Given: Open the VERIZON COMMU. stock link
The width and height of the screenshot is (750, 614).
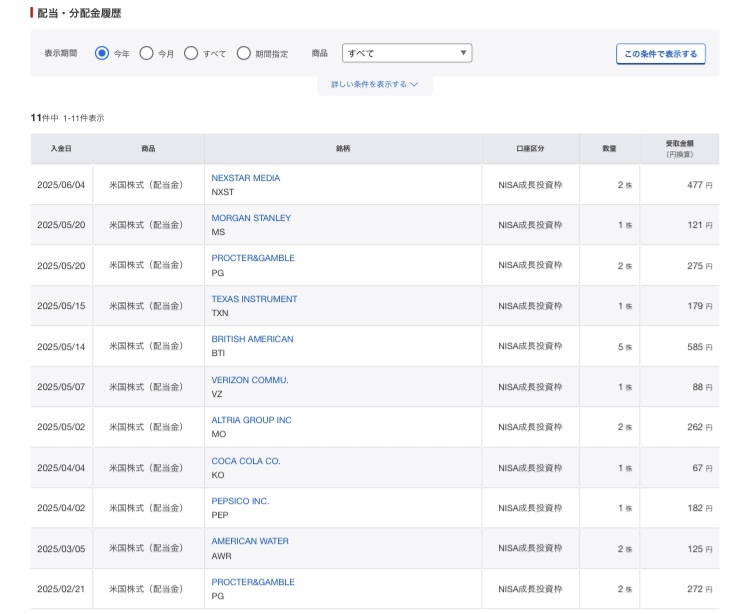Looking at the screenshot, I should [250, 380].
